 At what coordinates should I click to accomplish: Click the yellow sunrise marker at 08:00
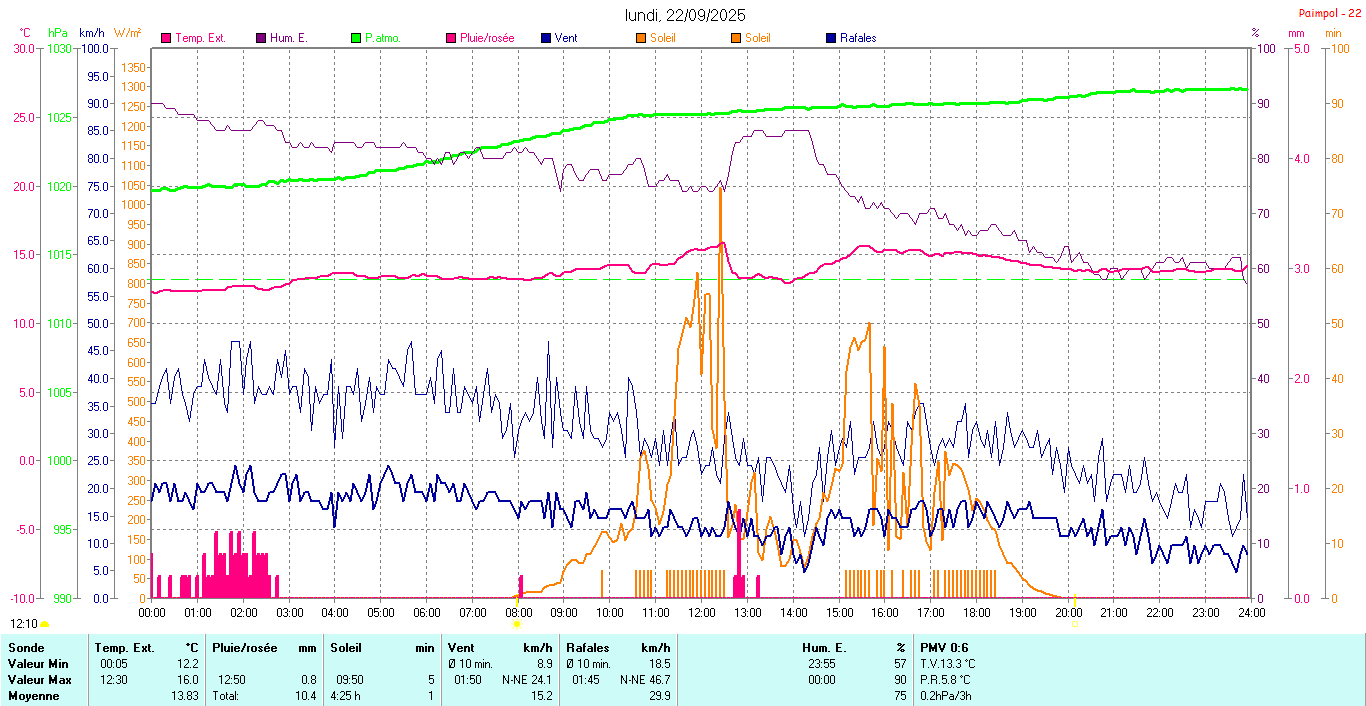[x=517, y=624]
